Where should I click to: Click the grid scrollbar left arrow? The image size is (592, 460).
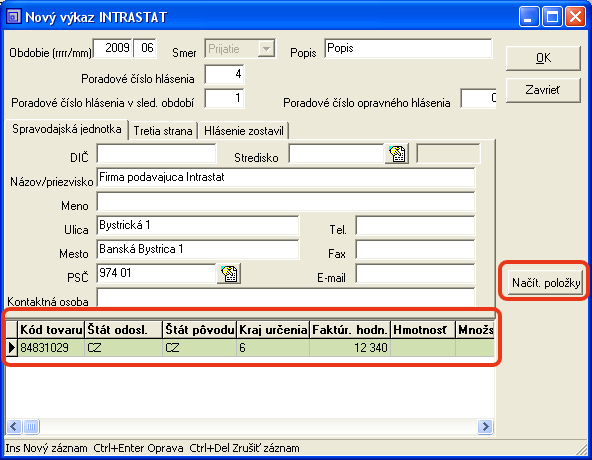14,427
